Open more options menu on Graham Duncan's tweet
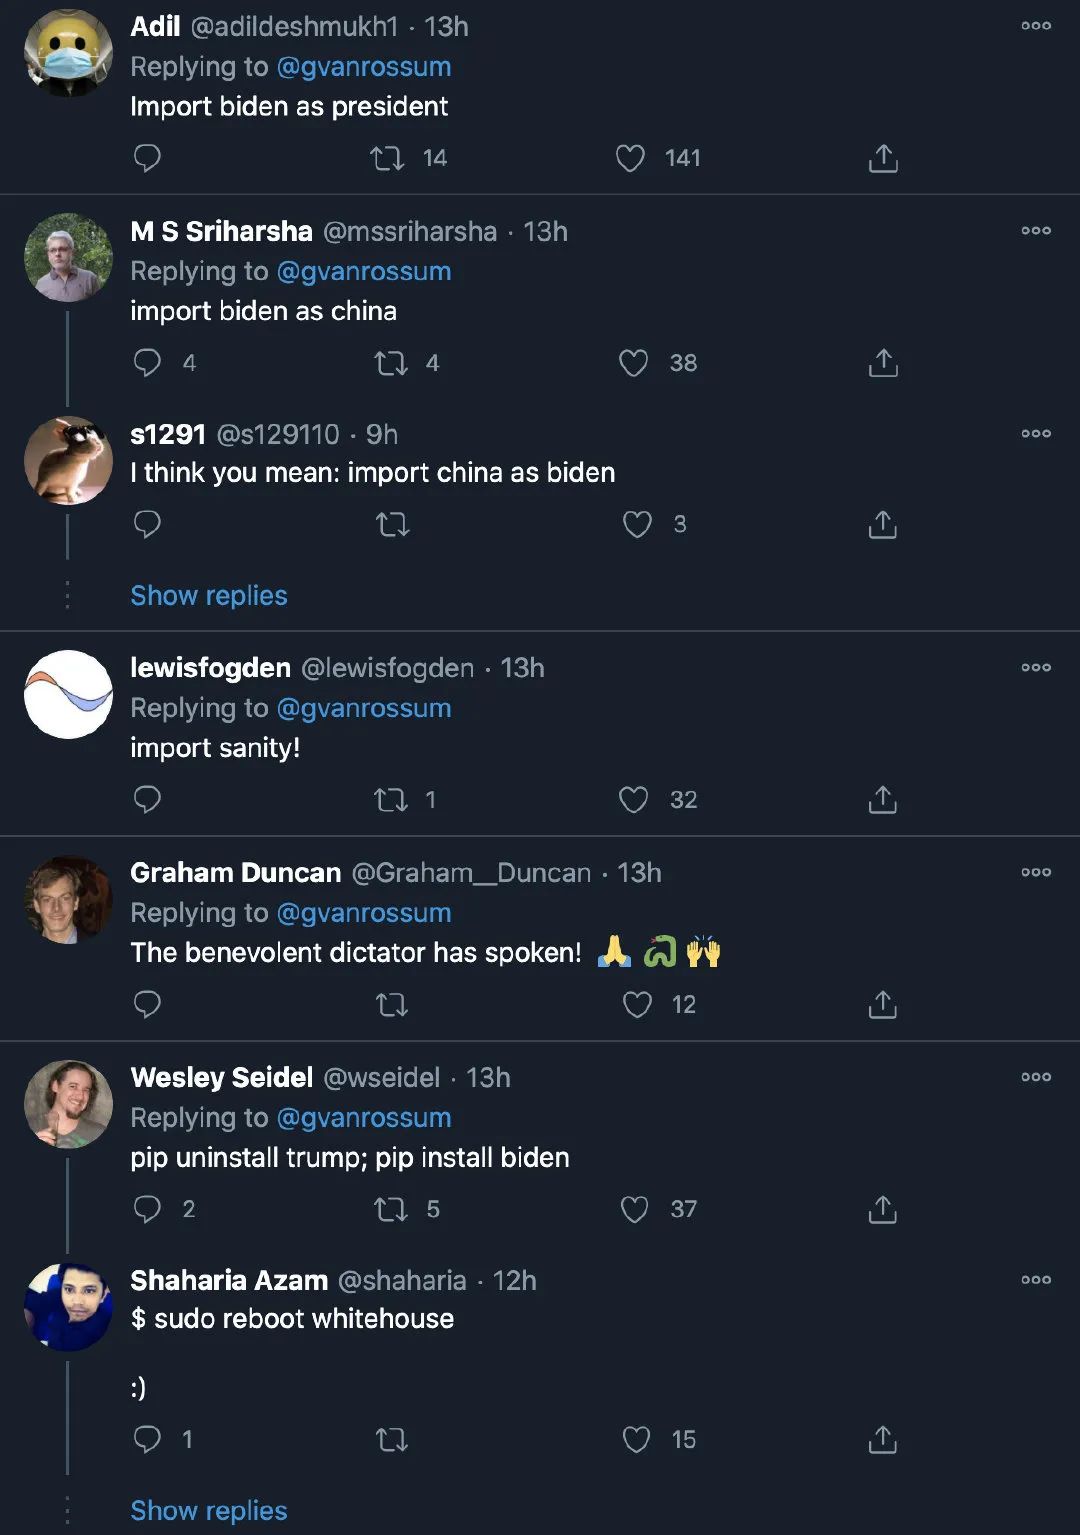 click(1036, 872)
